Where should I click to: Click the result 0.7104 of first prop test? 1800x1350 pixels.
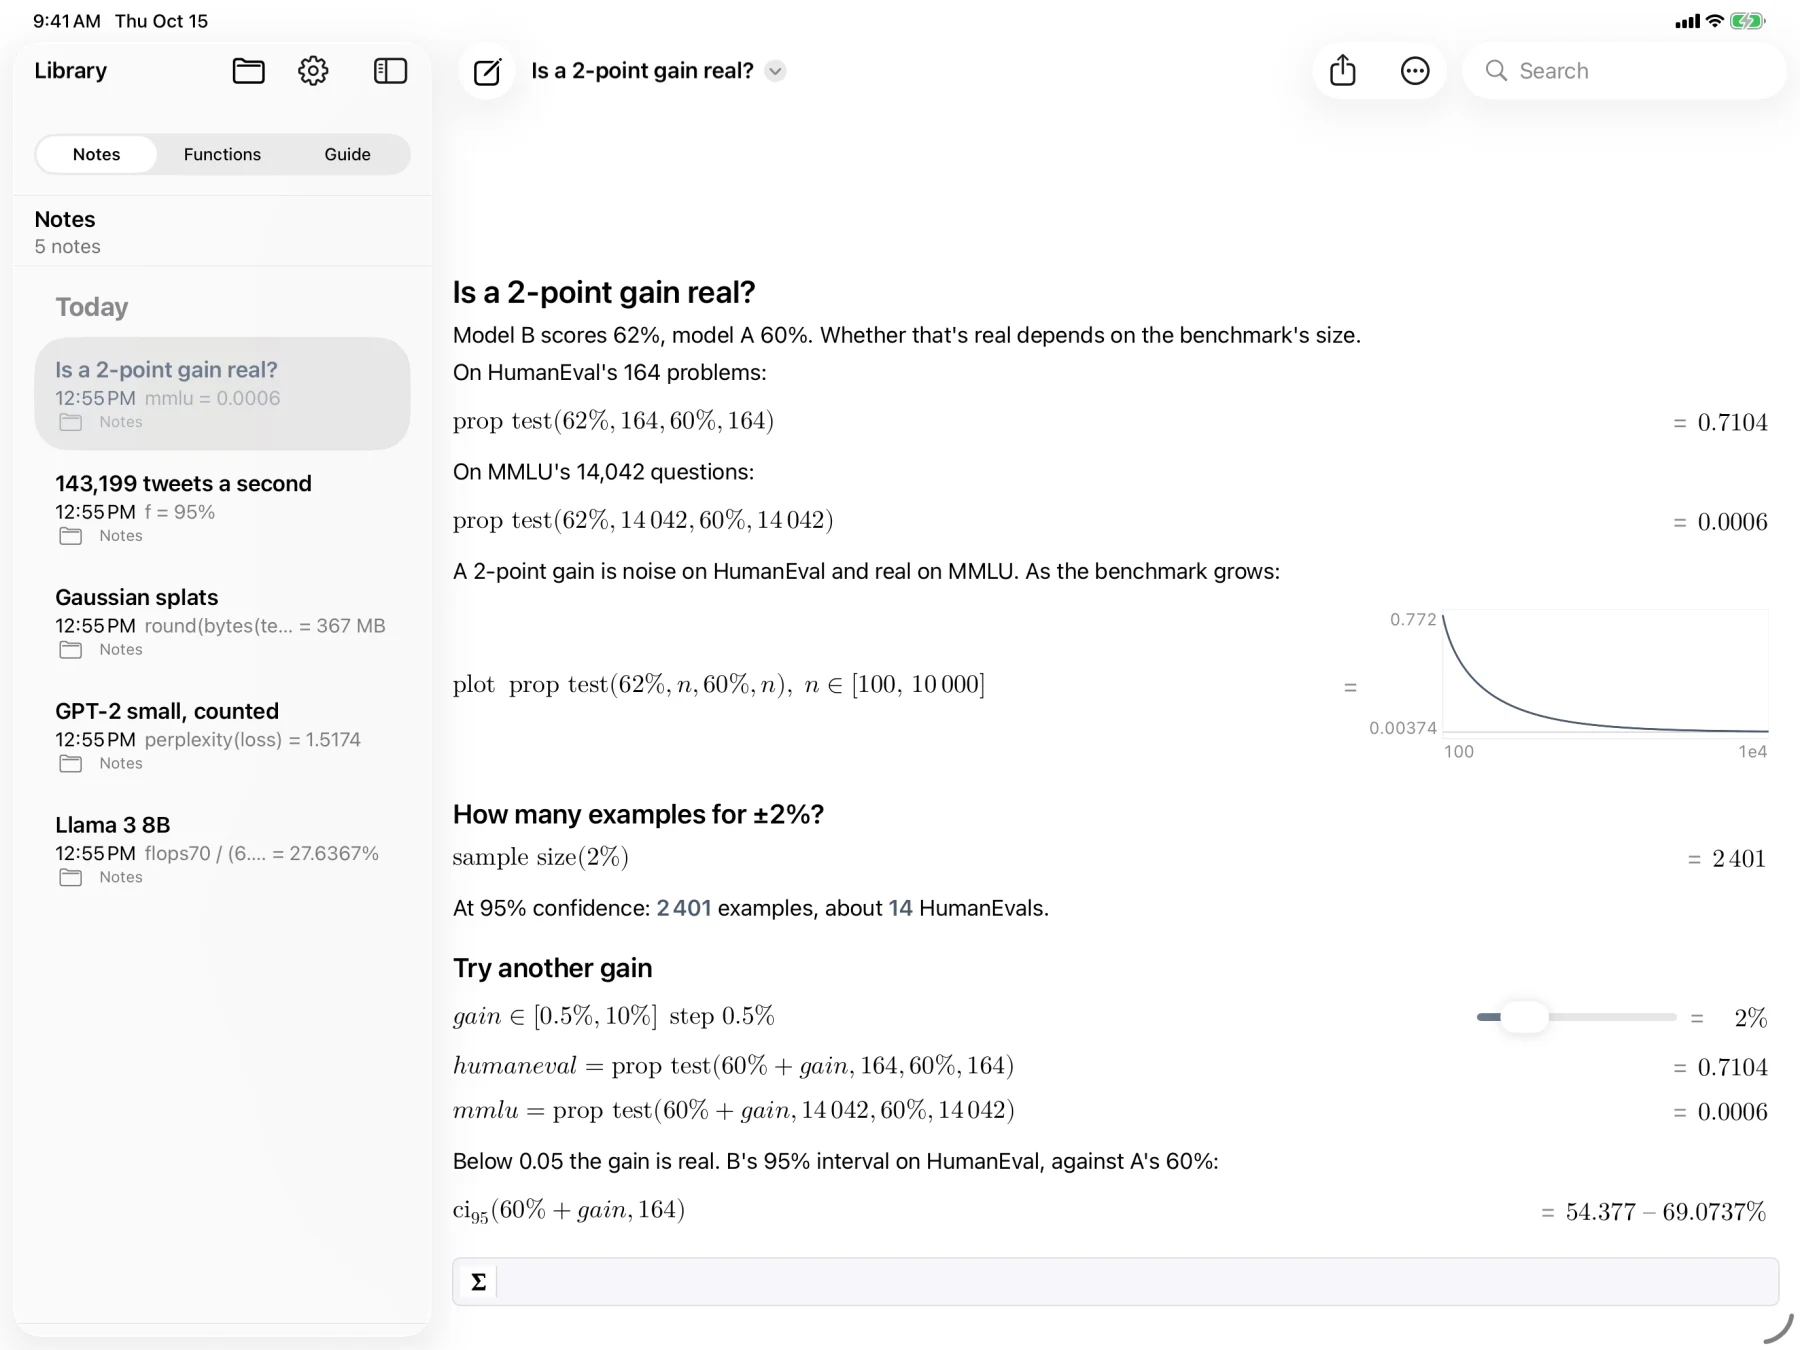tap(1732, 423)
